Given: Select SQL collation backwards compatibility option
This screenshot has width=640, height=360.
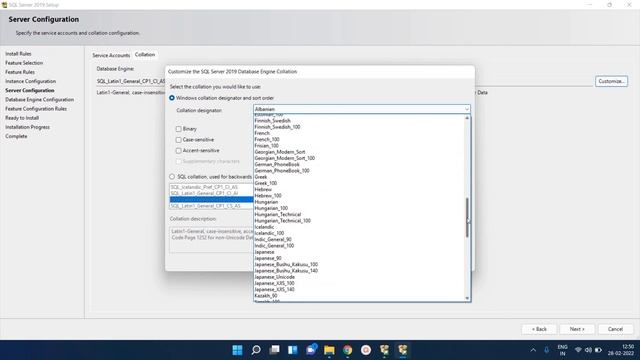Looking at the screenshot, I should point(172,177).
